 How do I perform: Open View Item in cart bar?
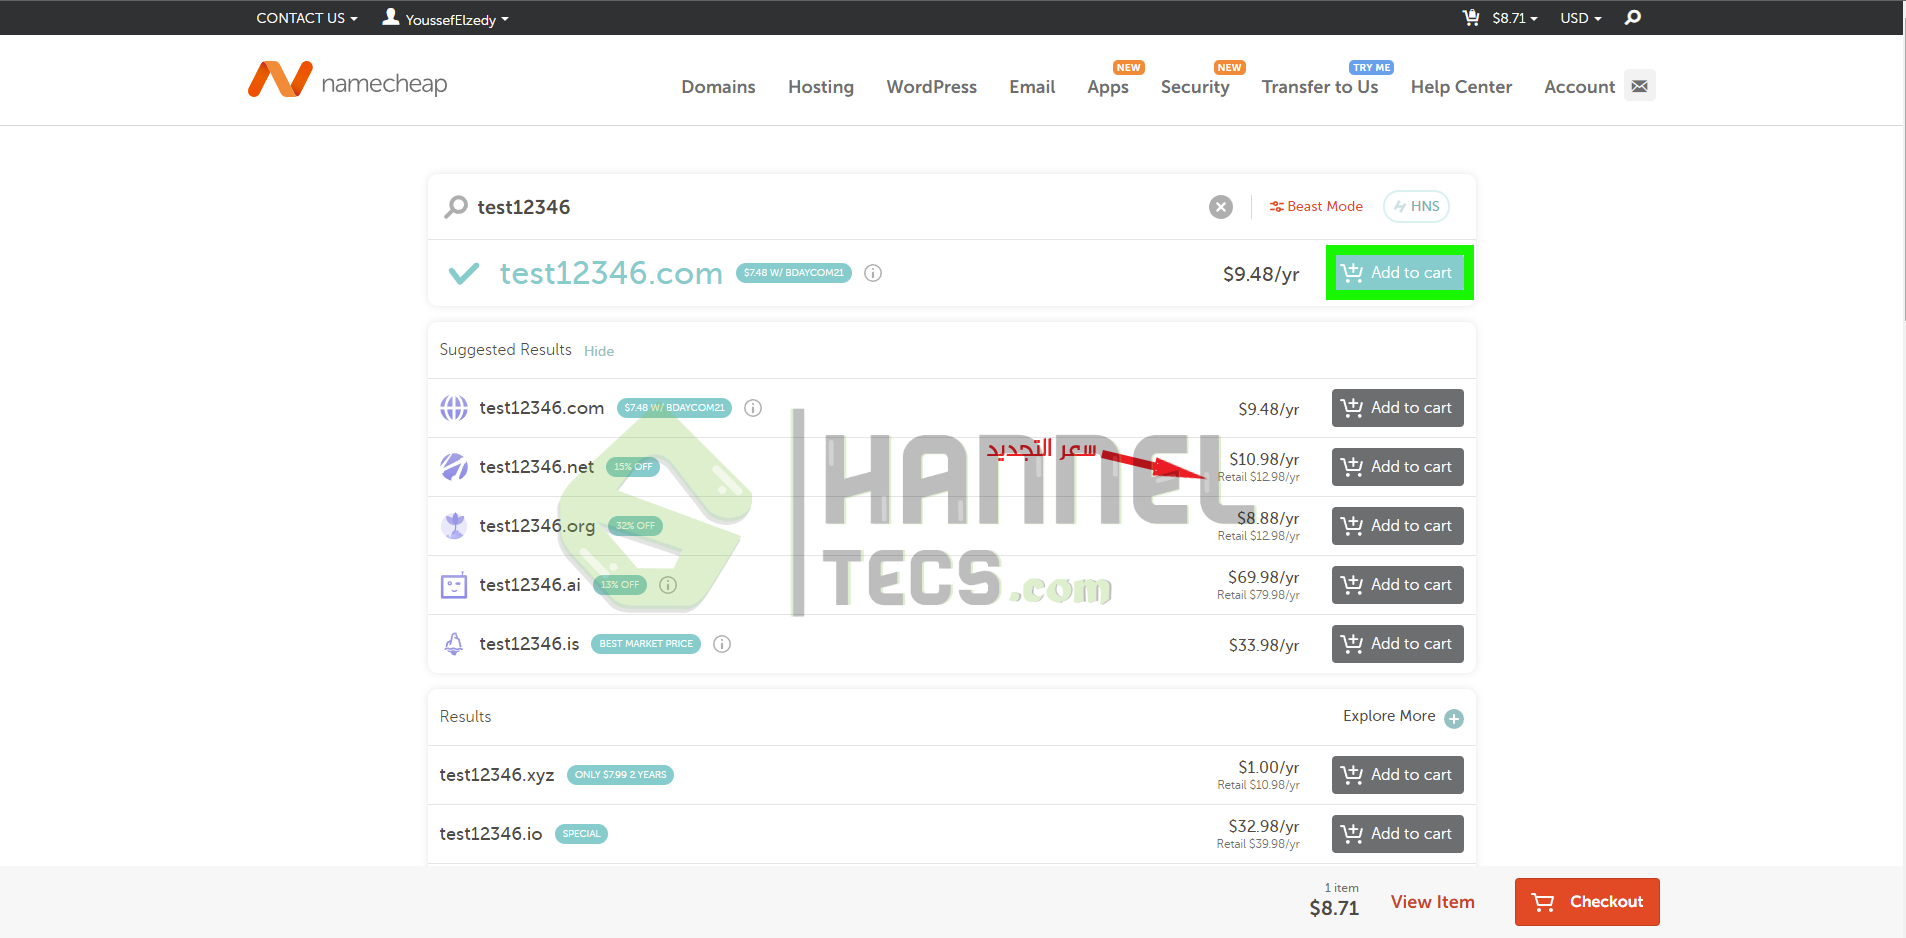pos(1432,902)
